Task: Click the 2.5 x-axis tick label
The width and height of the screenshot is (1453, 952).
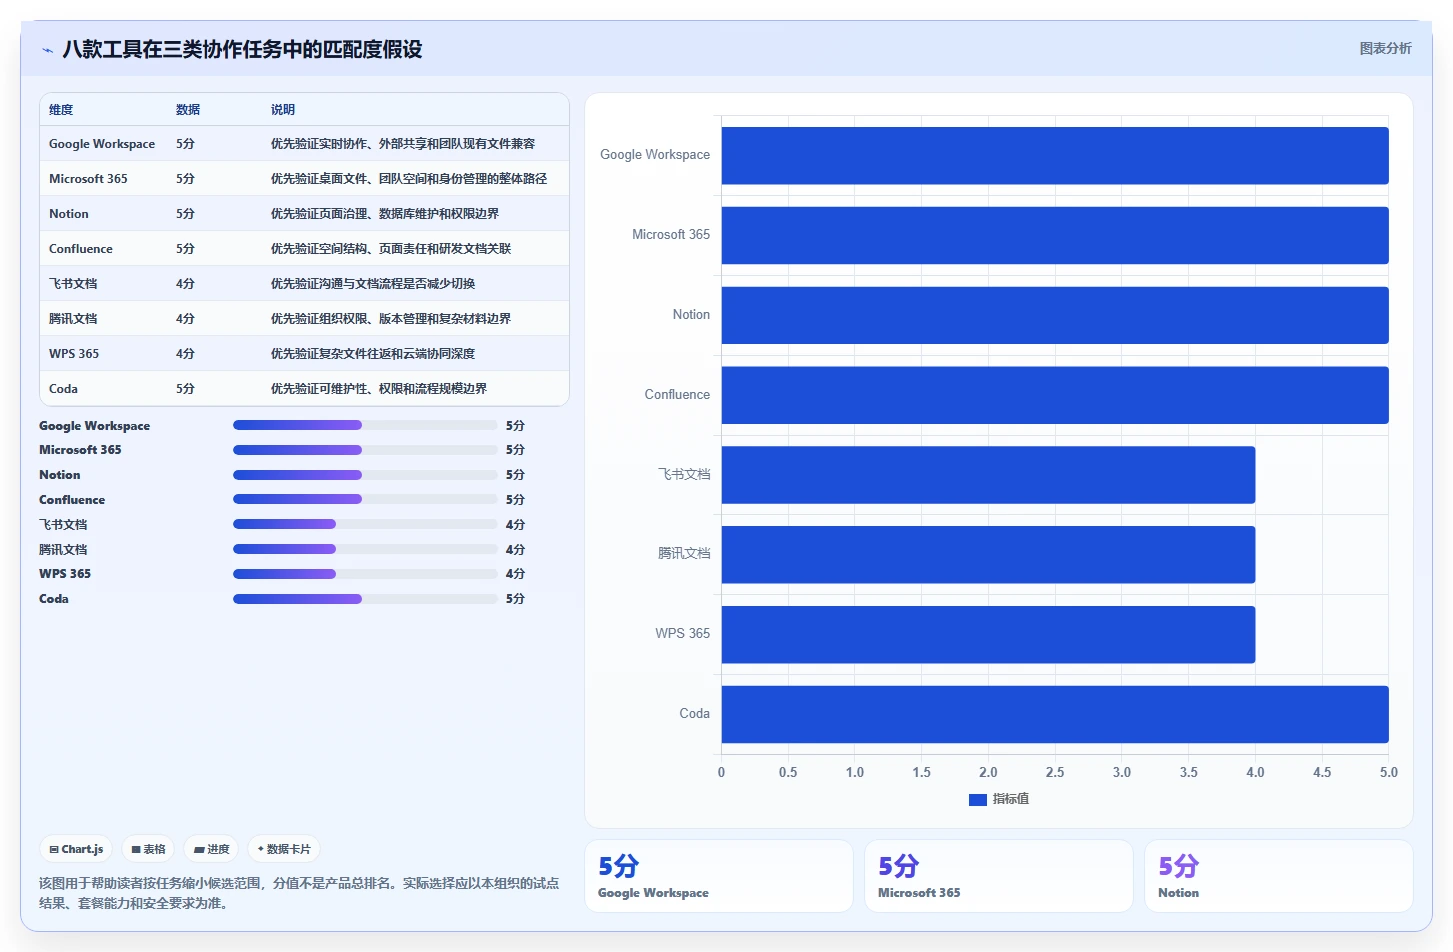Action: pyautogui.click(x=1055, y=772)
